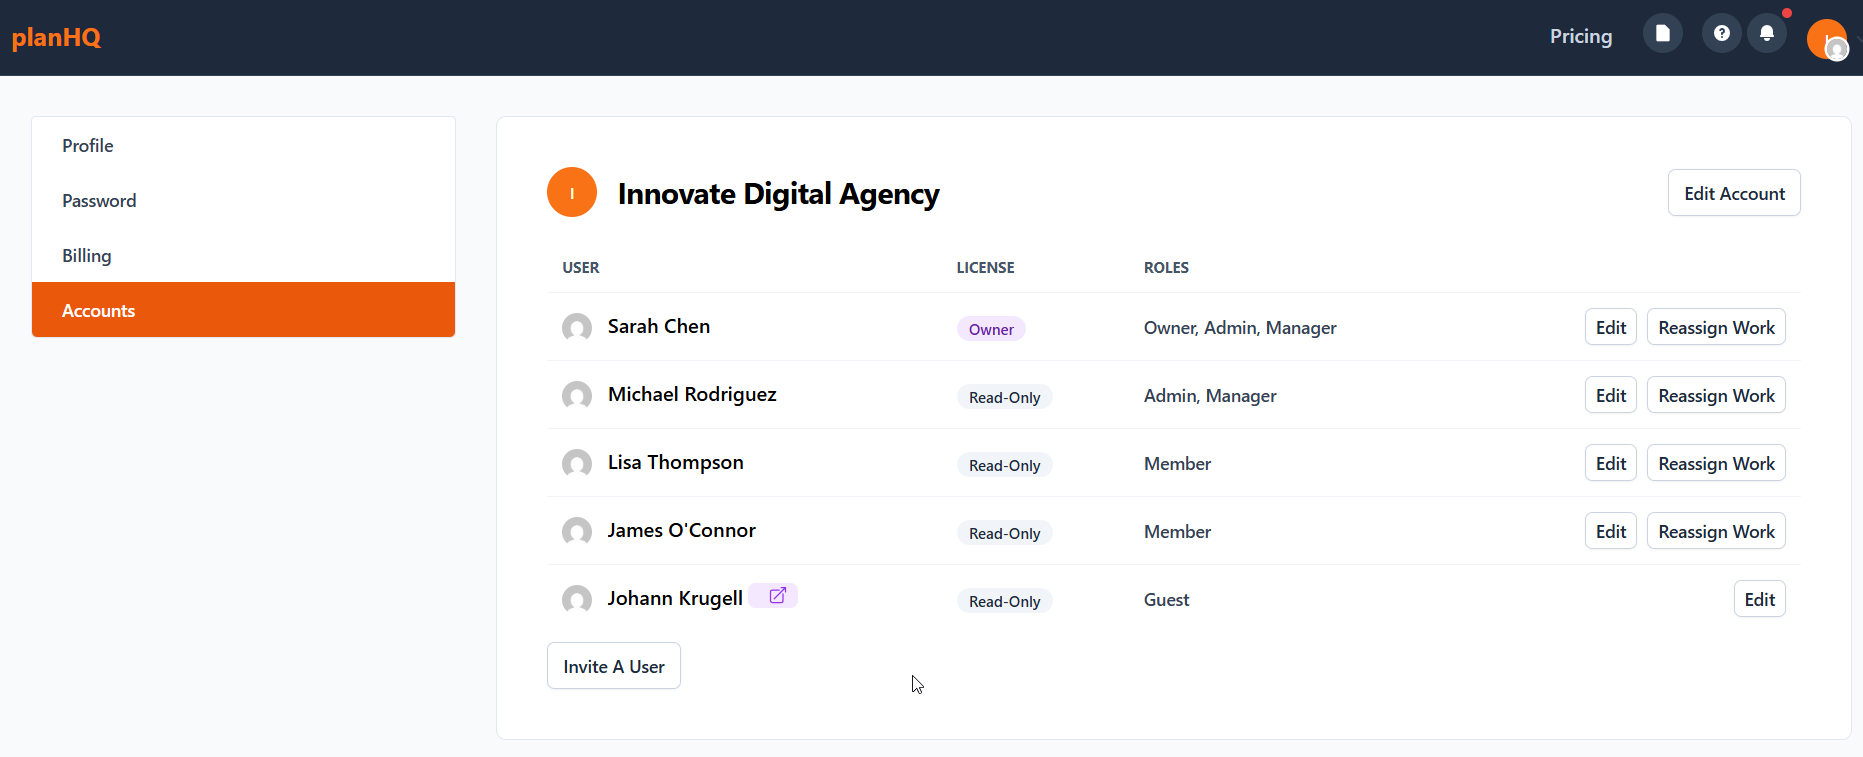Click external link icon beside Johann Krugell
Viewport: 1863px width, 757px height.
(x=777, y=596)
